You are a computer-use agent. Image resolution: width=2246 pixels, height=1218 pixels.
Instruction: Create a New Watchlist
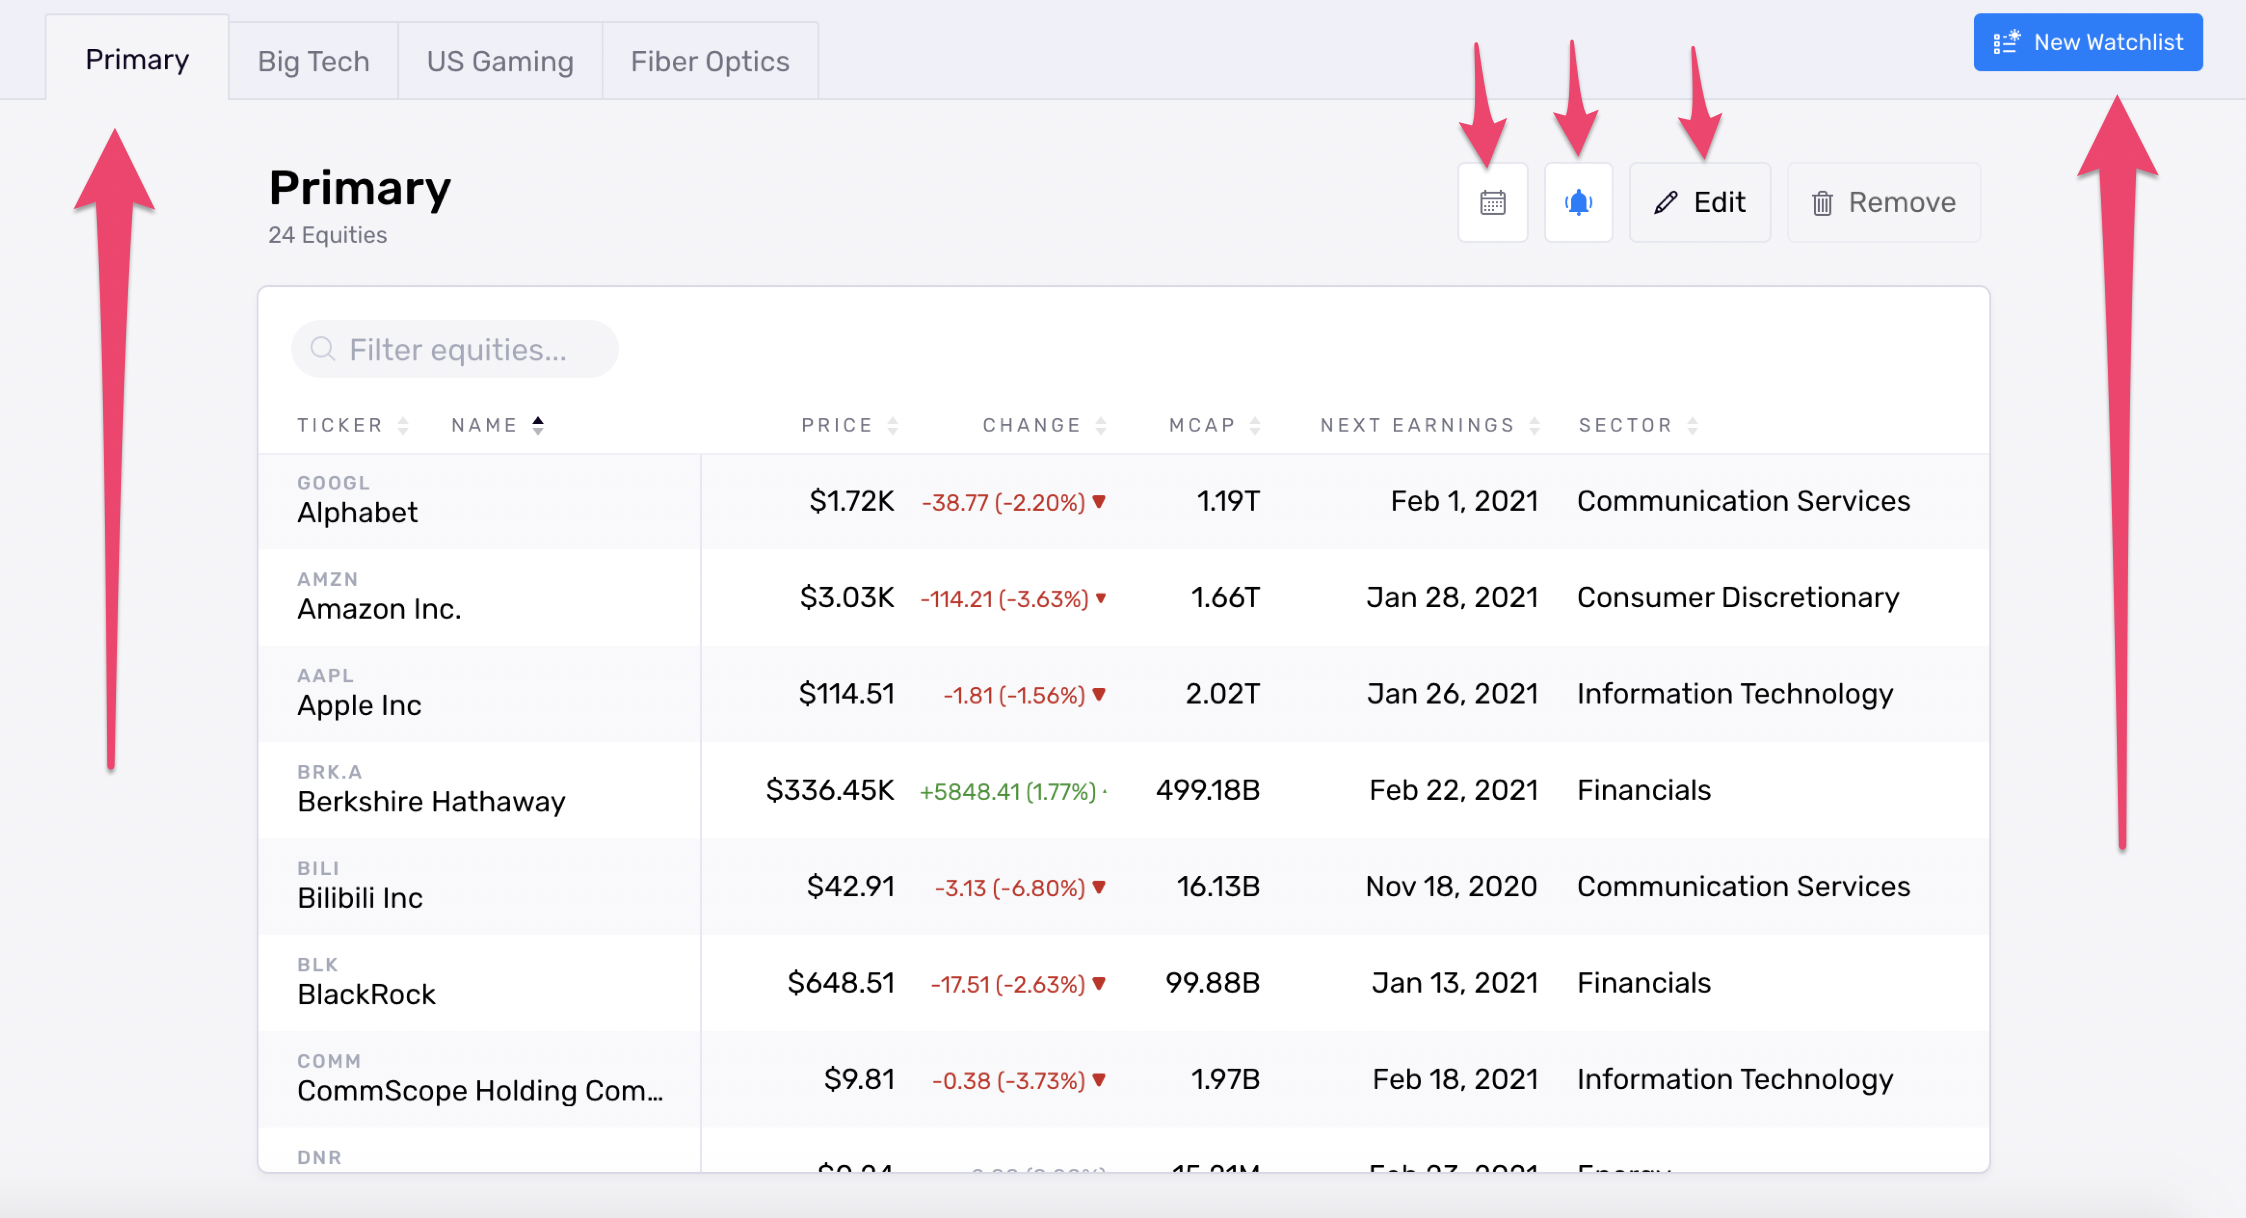[2088, 42]
